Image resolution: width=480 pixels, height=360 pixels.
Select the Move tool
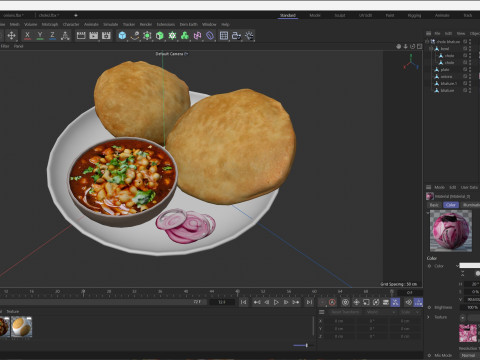pos(11,36)
